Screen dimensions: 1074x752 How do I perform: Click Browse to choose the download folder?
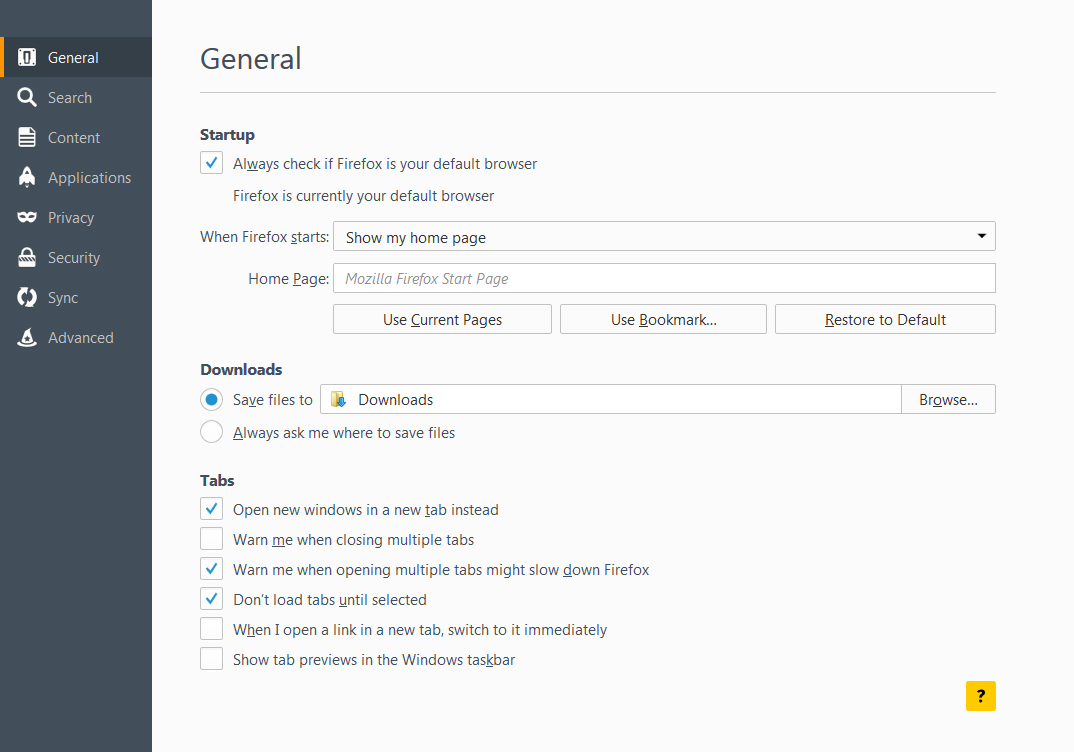[948, 399]
